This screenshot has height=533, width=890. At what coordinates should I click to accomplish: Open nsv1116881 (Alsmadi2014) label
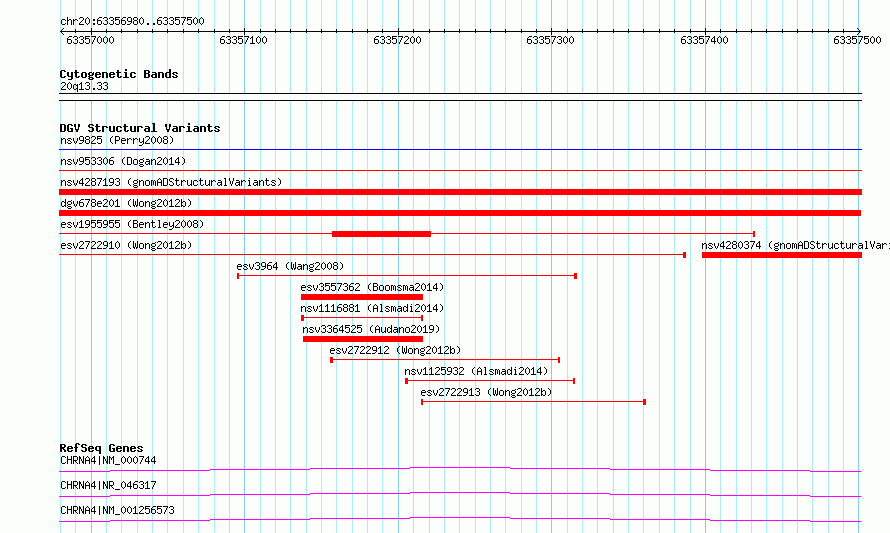[x=372, y=308]
